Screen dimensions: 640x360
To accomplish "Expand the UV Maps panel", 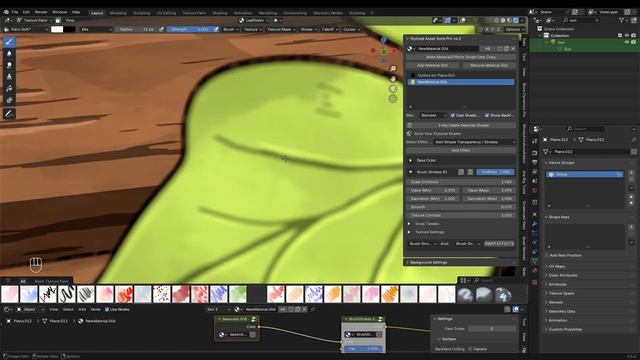I will coord(557,266).
